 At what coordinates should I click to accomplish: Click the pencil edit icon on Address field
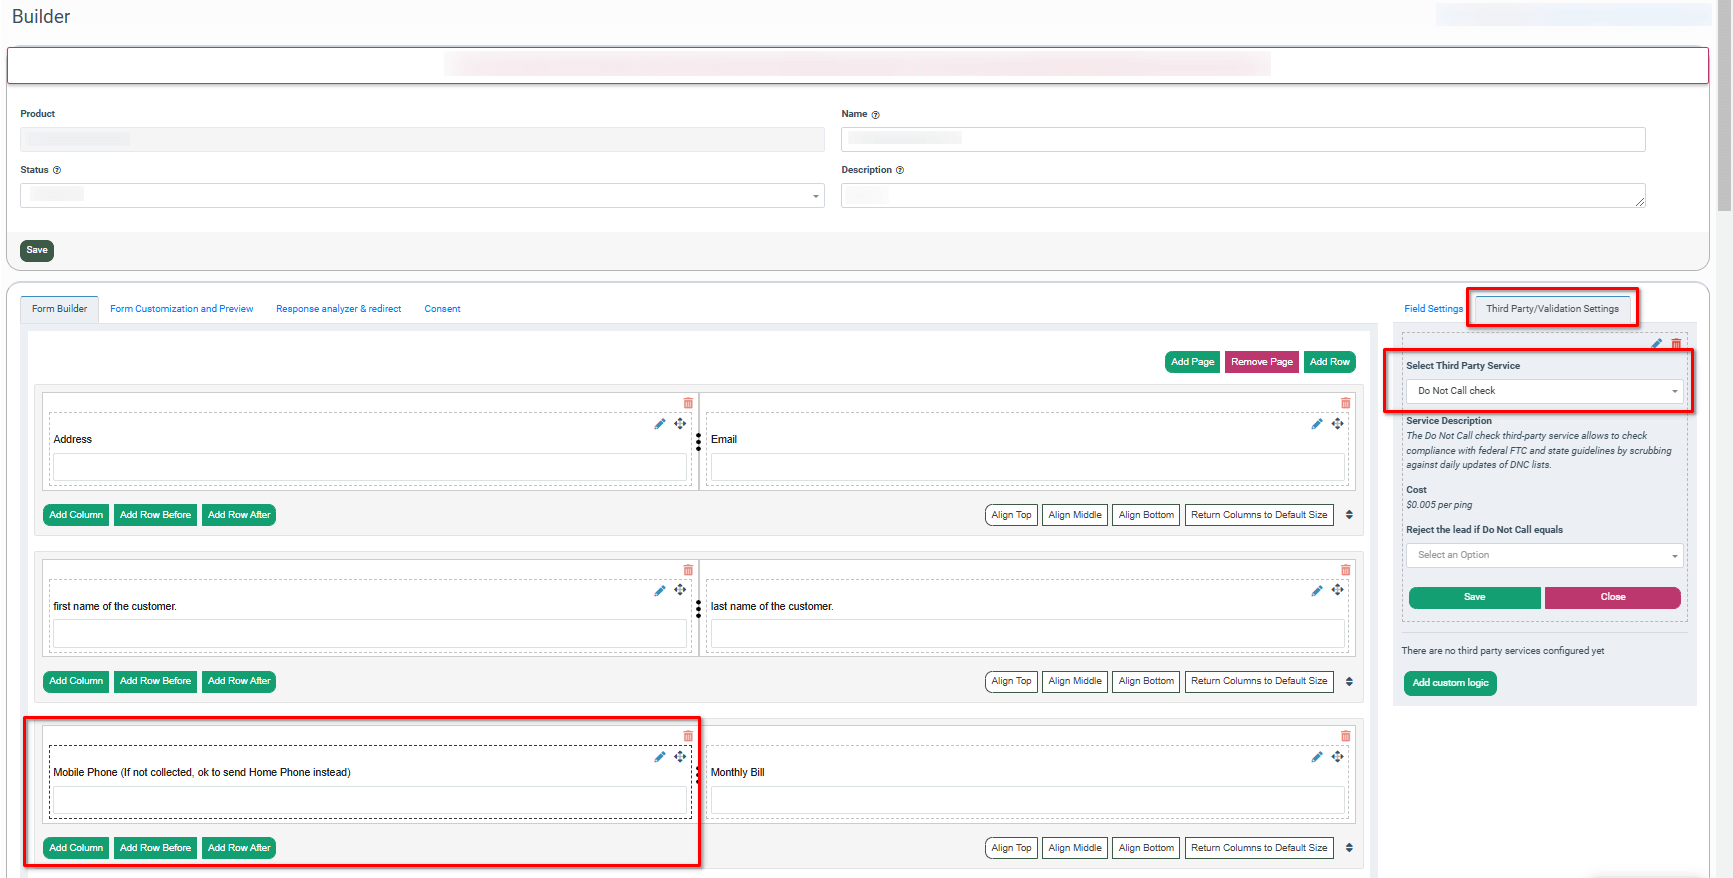coord(660,424)
